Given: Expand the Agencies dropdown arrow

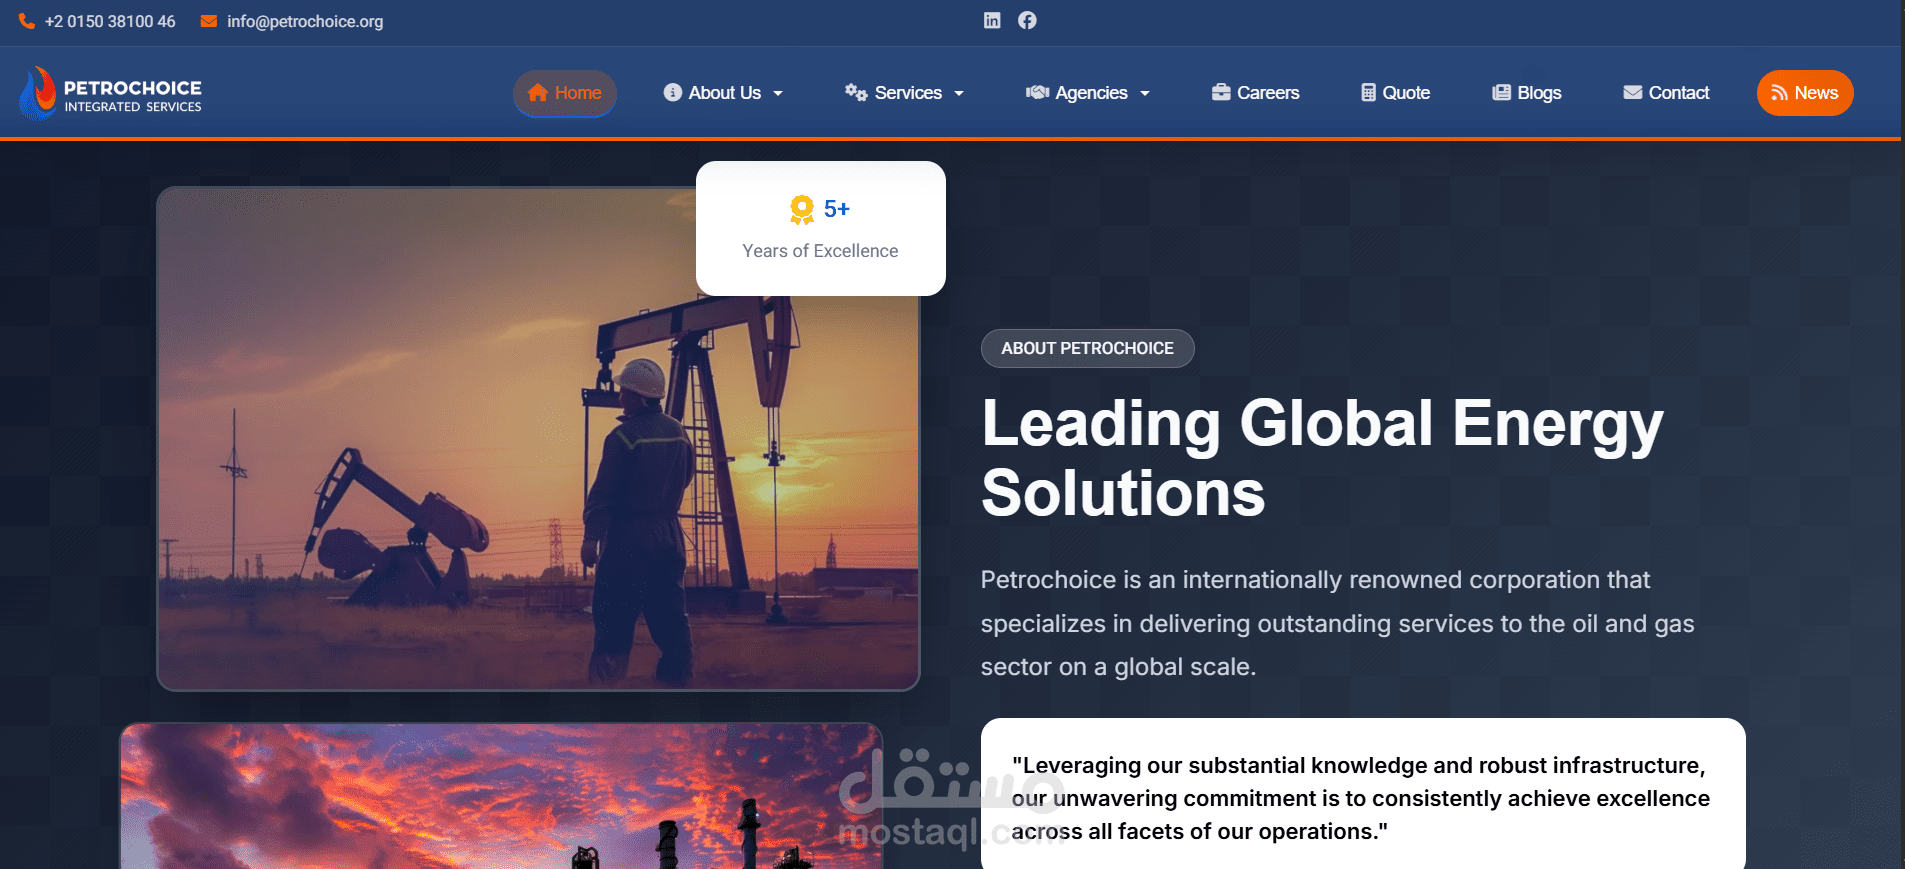Looking at the screenshot, I should tap(1145, 94).
